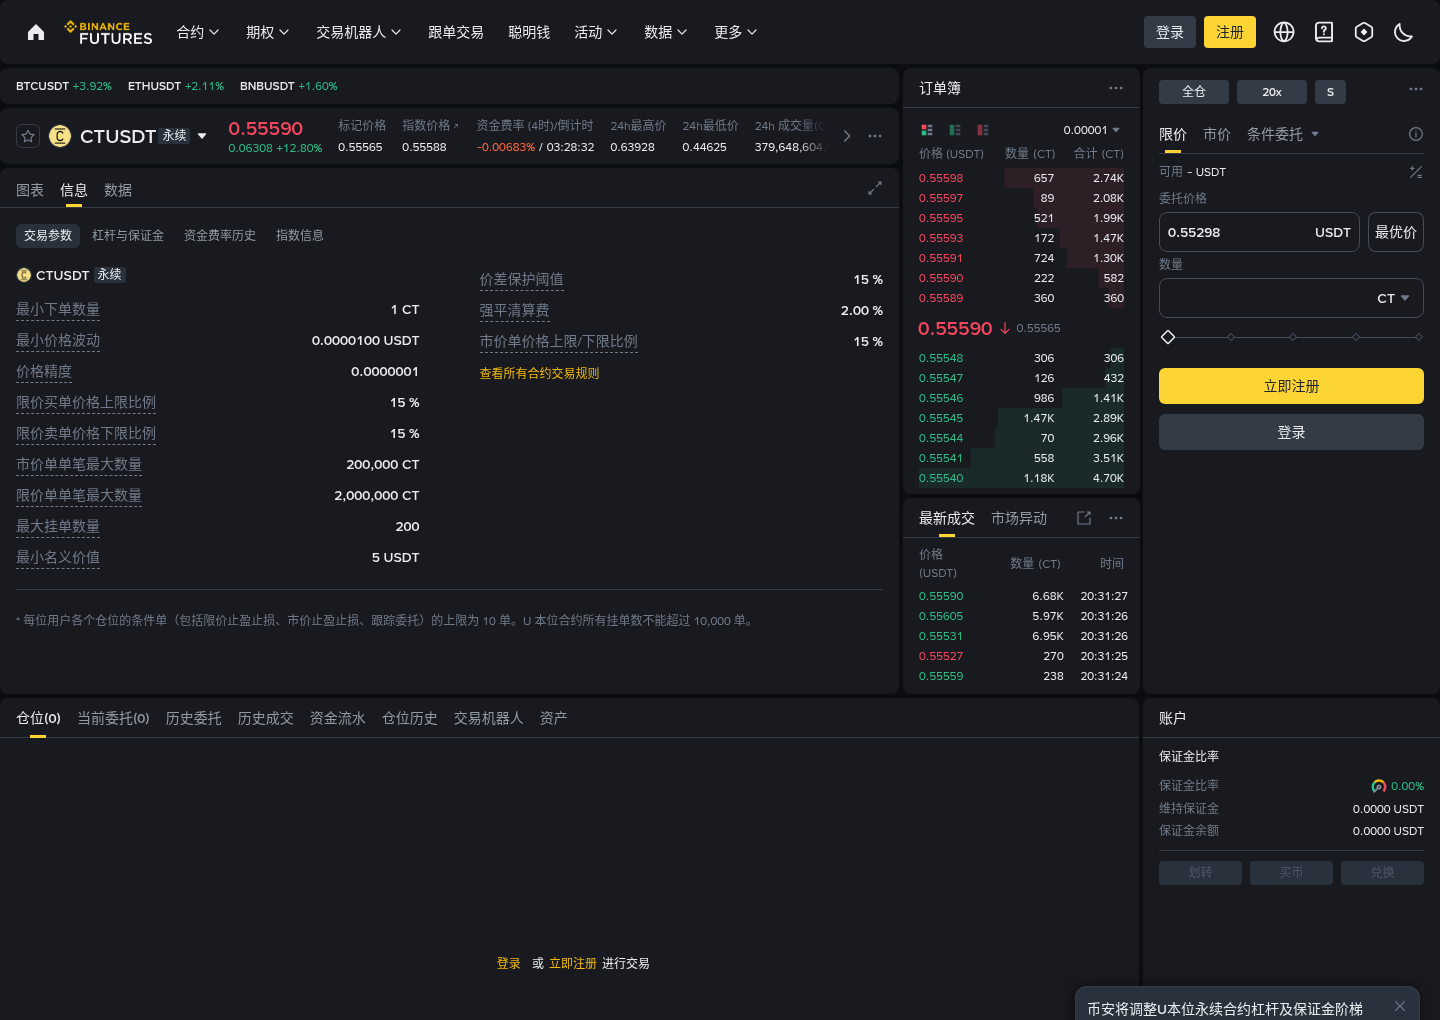
Task: Select 资金费率历史 sub-tab
Action: click(220, 235)
